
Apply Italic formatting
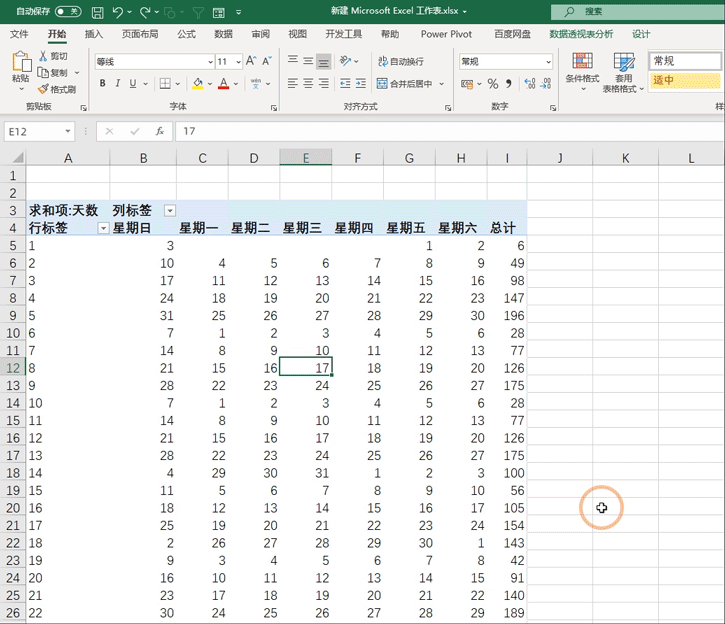[117, 83]
